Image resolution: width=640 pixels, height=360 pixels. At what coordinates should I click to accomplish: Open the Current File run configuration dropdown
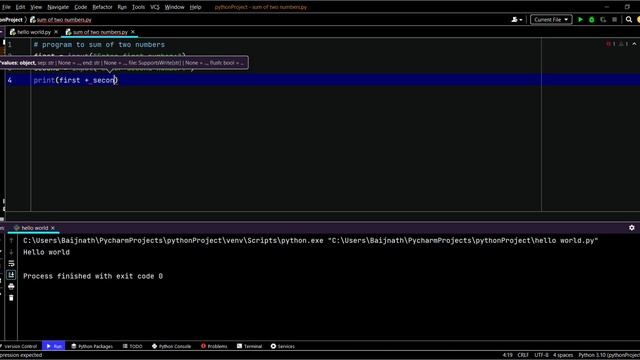pos(551,20)
